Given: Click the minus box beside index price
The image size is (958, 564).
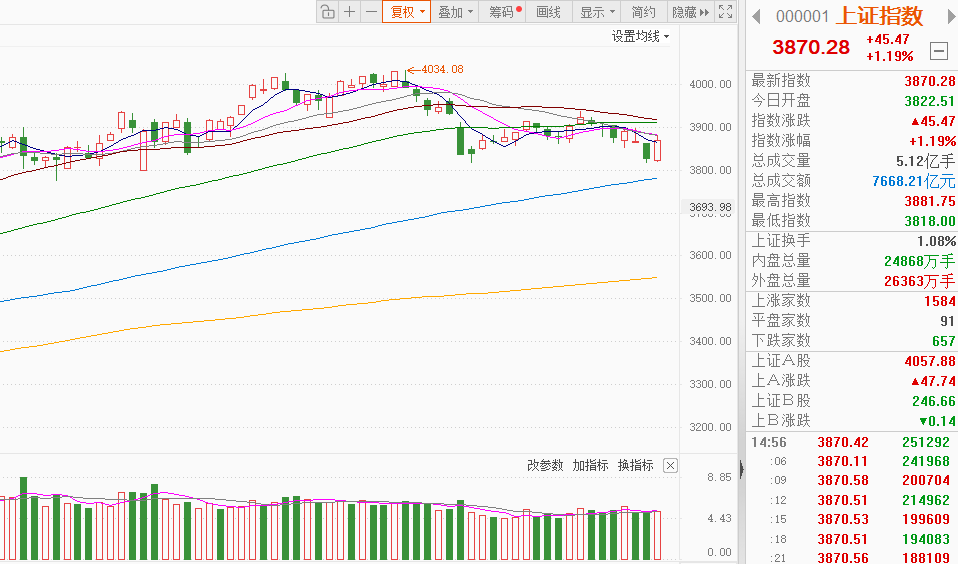Looking at the screenshot, I should (x=938, y=50).
